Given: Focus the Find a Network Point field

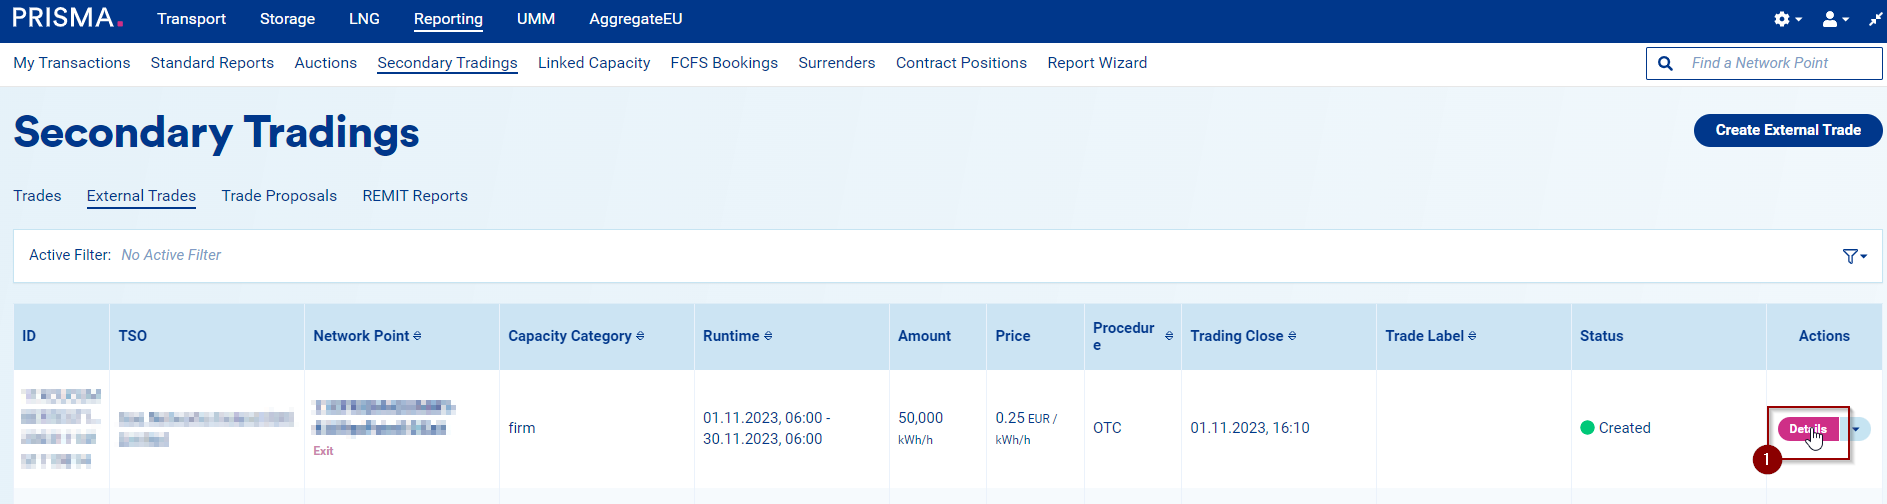Looking at the screenshot, I should [x=1780, y=63].
